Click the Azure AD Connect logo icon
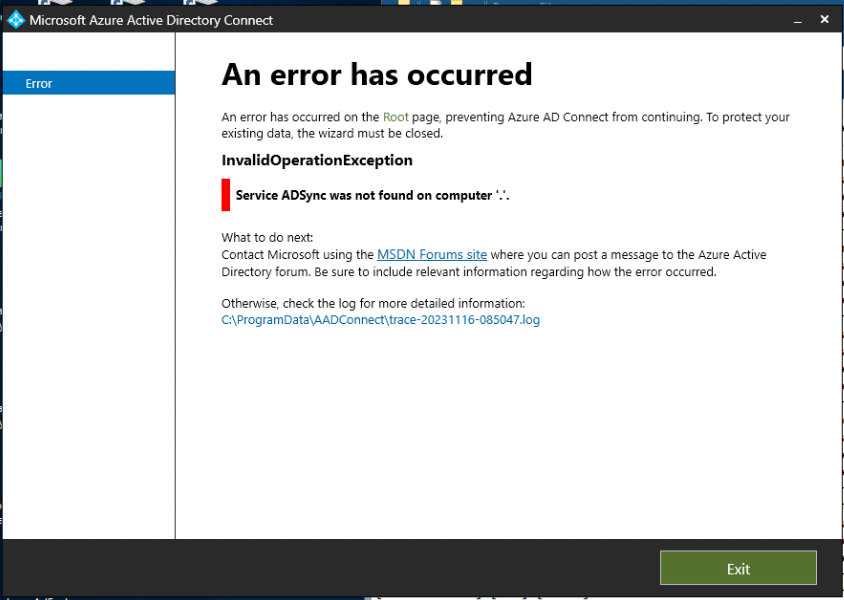Viewport: 844px width, 600px height. click(x=16, y=20)
